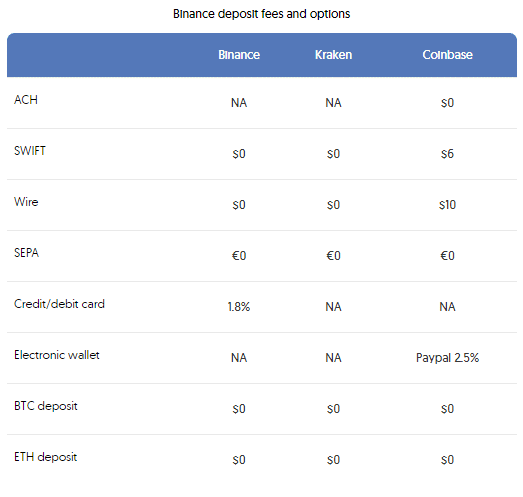This screenshot has width=523, height=497.
Task: Click Coinbase's $0 ETH deposit fee
Action: coord(447,460)
